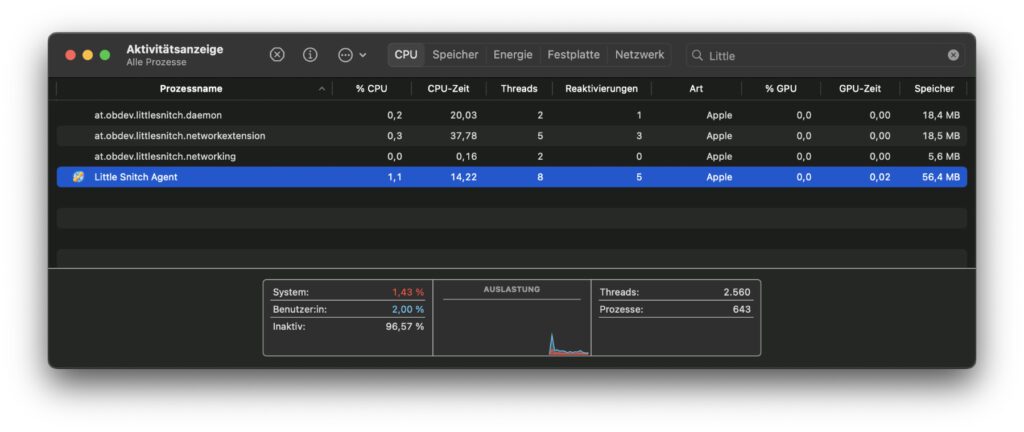
Task: Open process info with the i icon
Action: coord(310,55)
